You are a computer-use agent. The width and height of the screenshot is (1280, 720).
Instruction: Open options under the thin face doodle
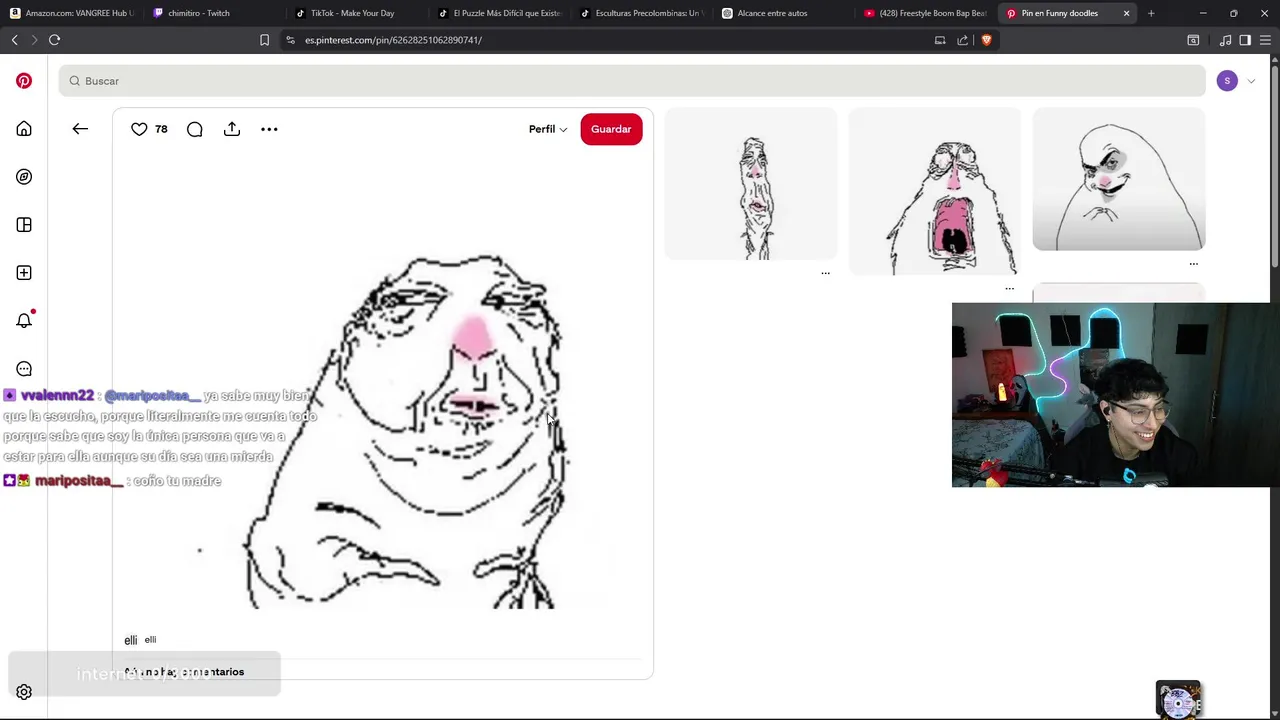[825, 273]
